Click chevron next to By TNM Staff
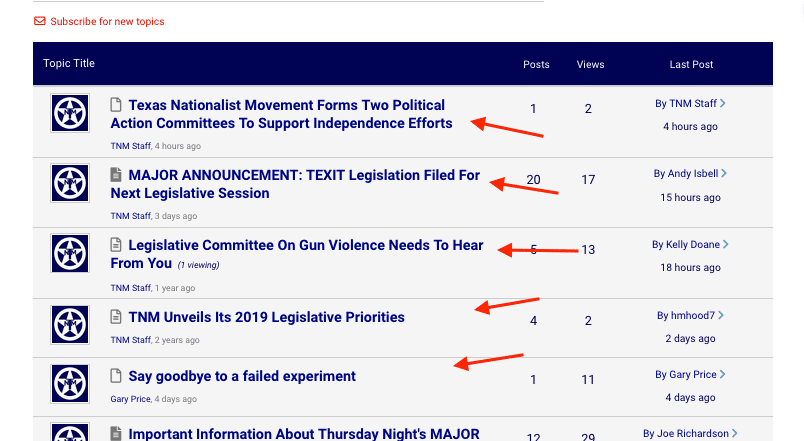 coord(722,103)
